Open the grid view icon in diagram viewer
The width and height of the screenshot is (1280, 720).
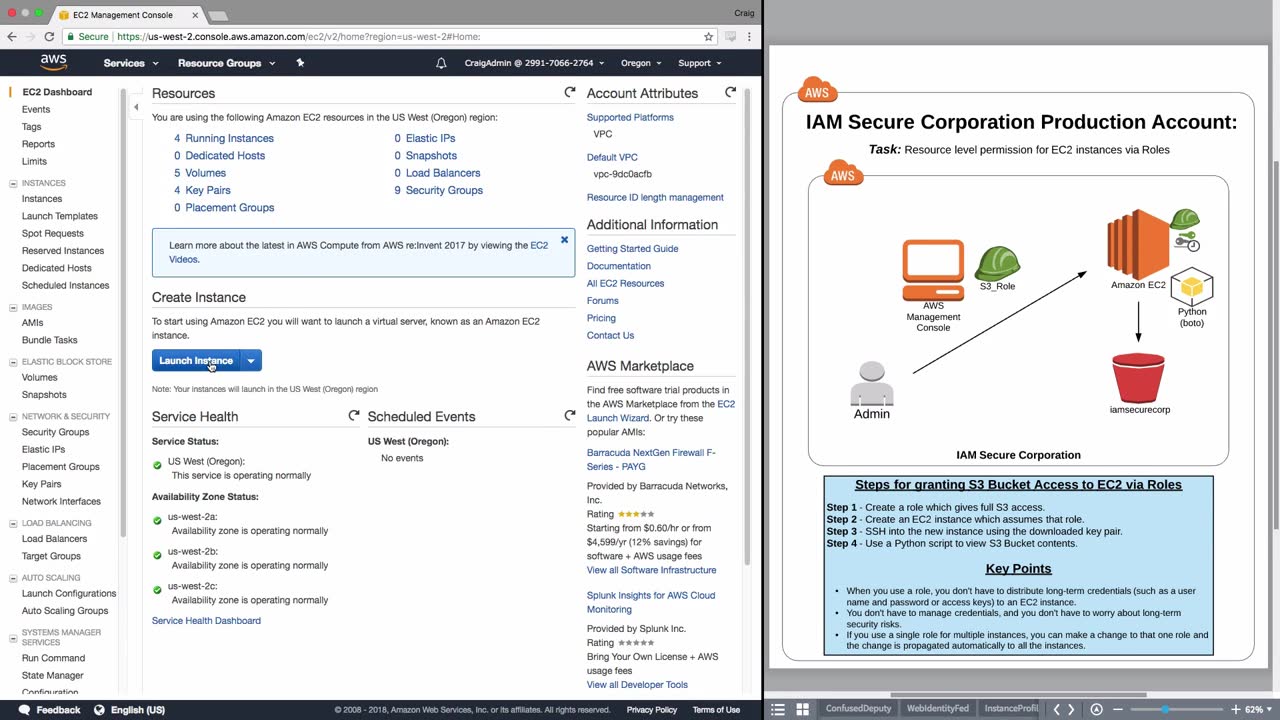click(x=802, y=709)
